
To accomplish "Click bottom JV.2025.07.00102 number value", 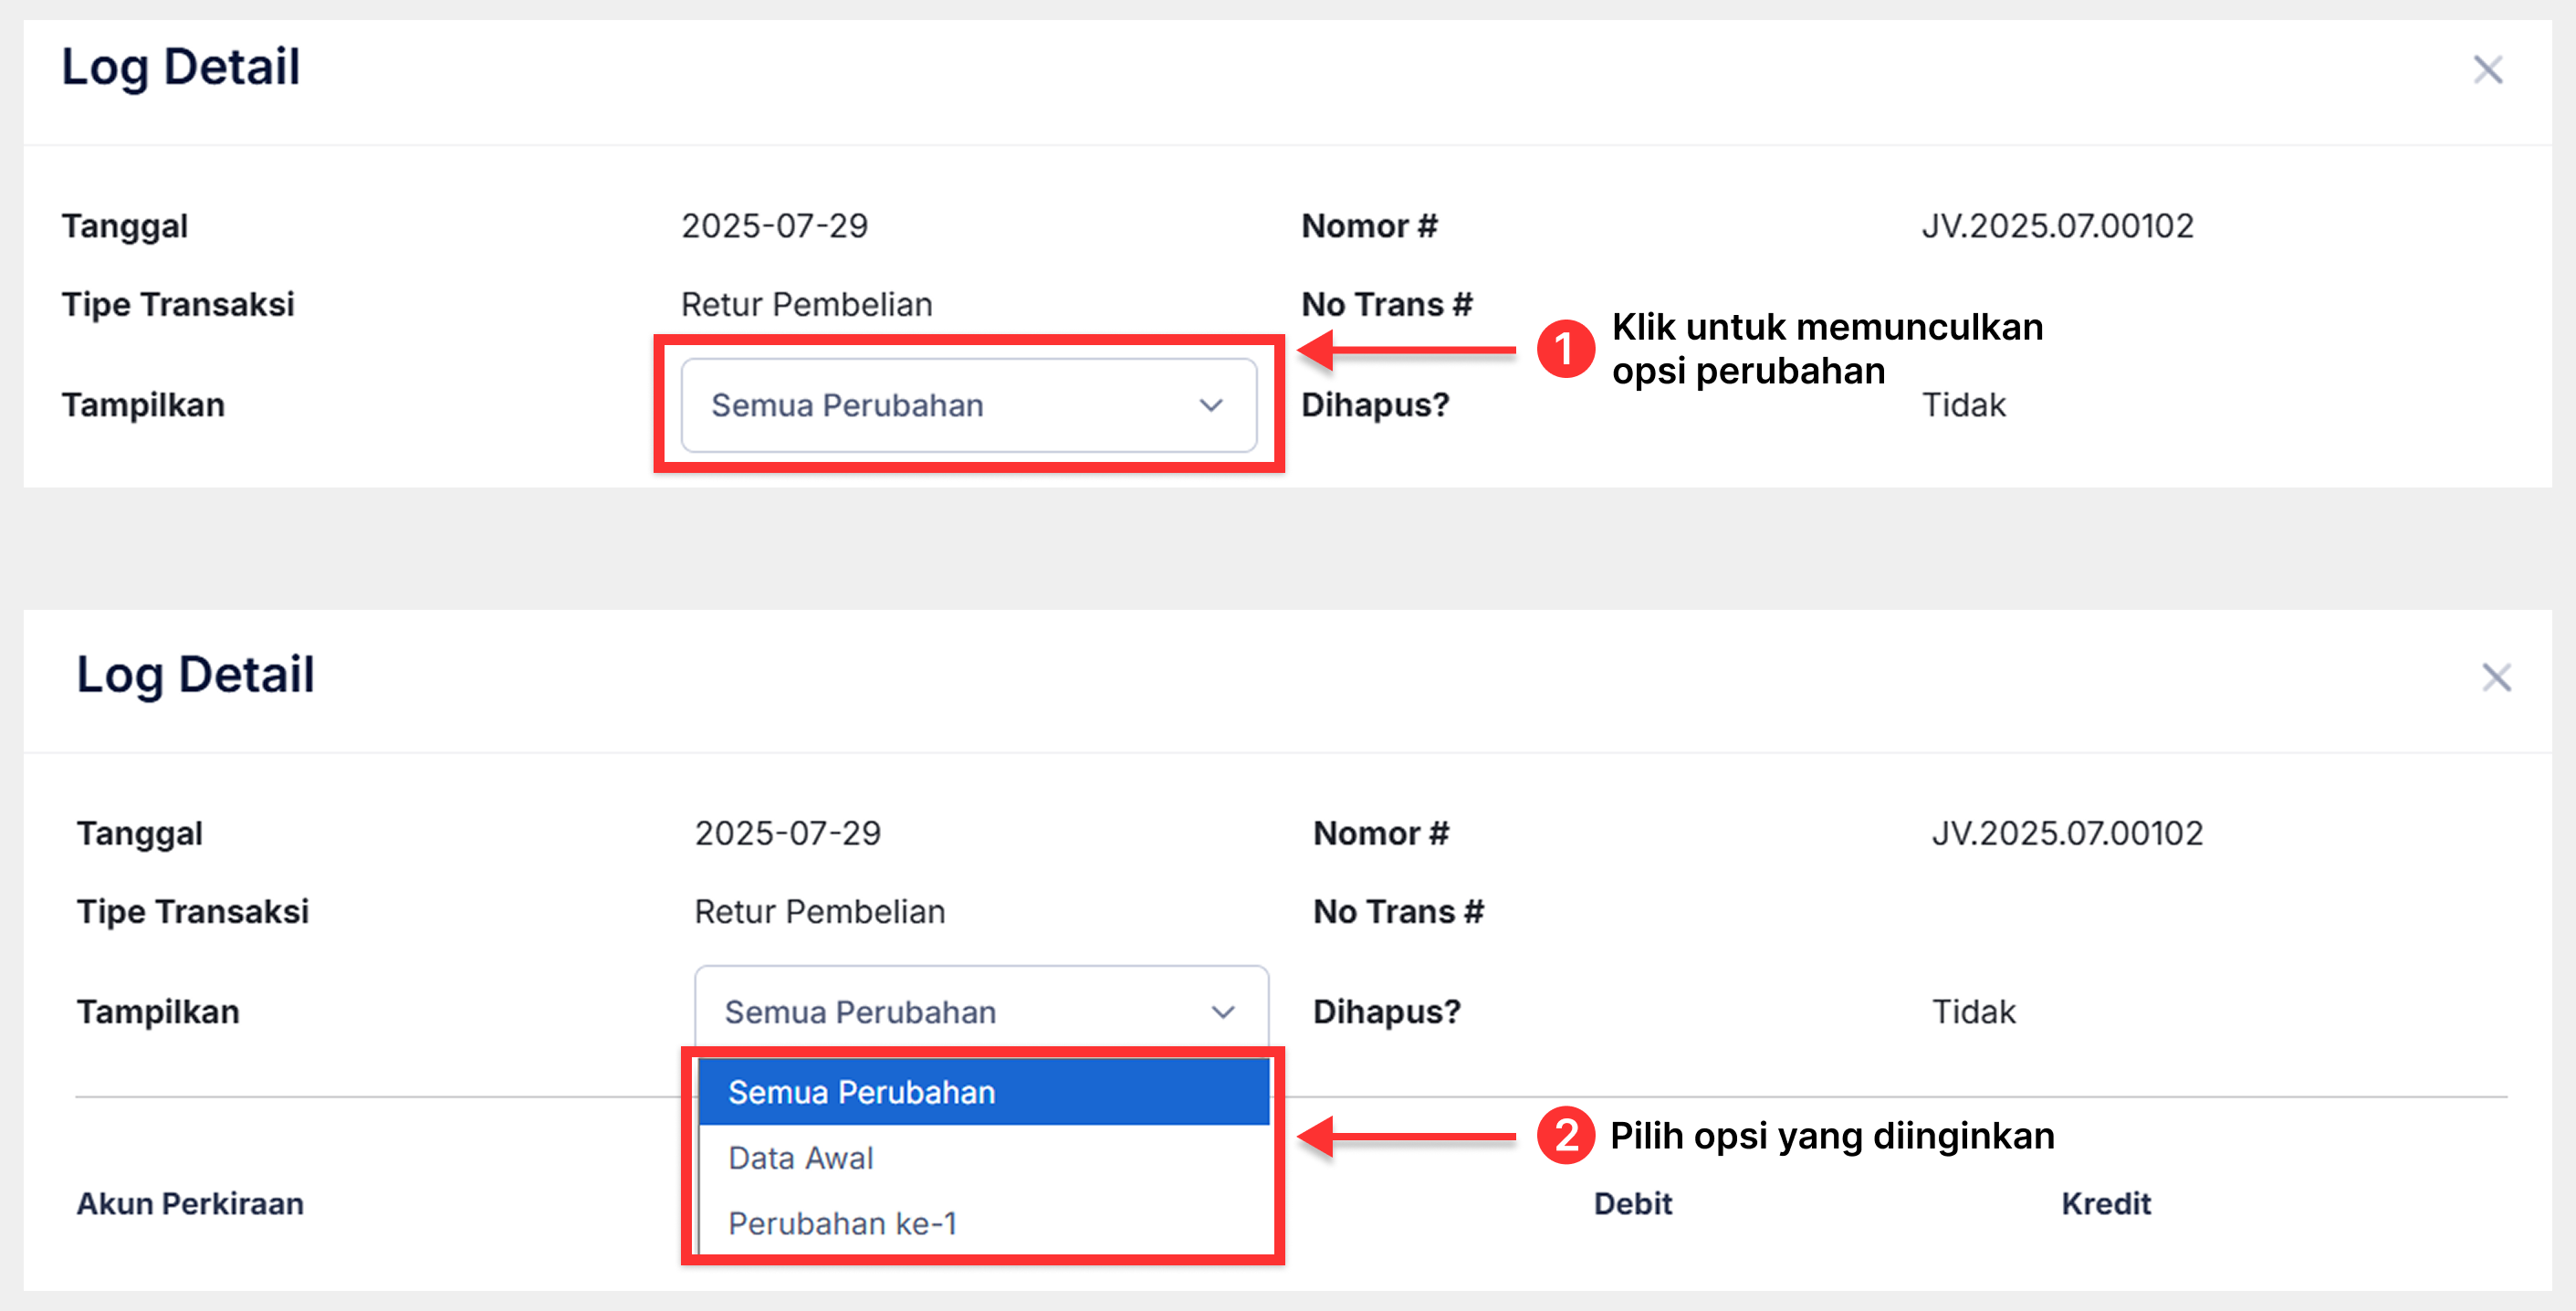I will pos(2067,833).
